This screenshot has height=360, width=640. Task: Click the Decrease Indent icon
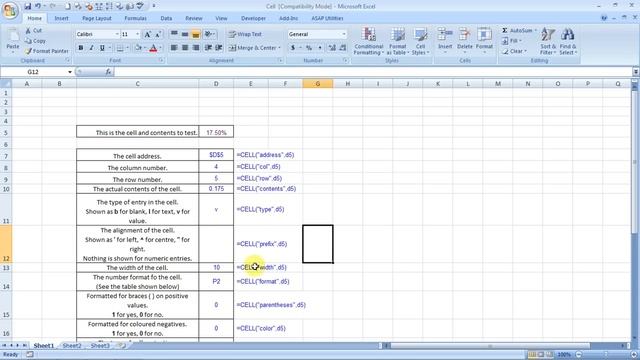pos(208,48)
